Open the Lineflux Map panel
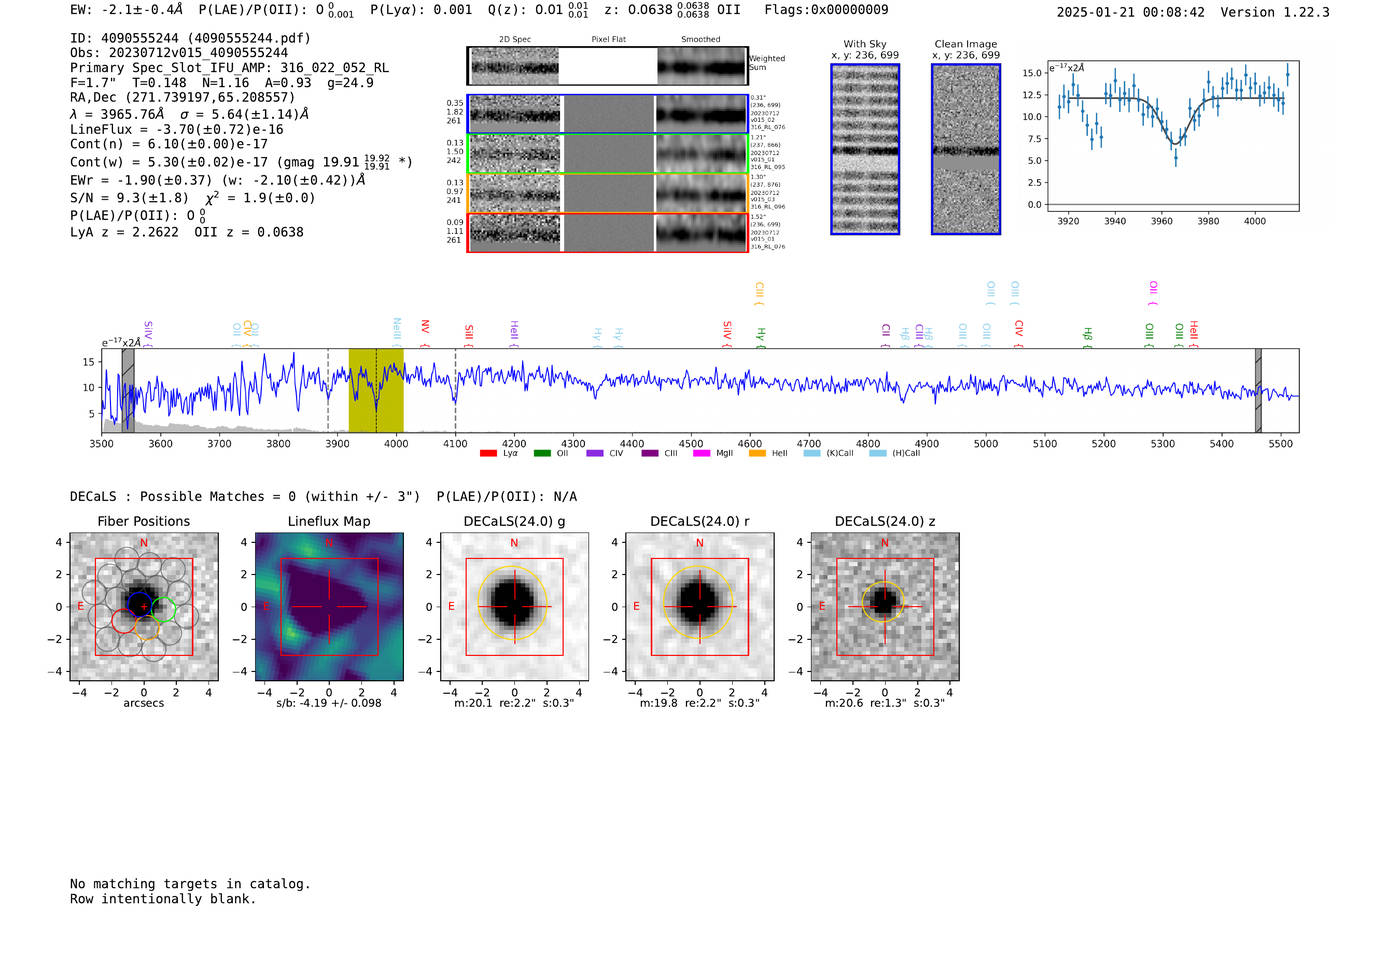The height and width of the screenshot is (953, 1400). (x=329, y=607)
